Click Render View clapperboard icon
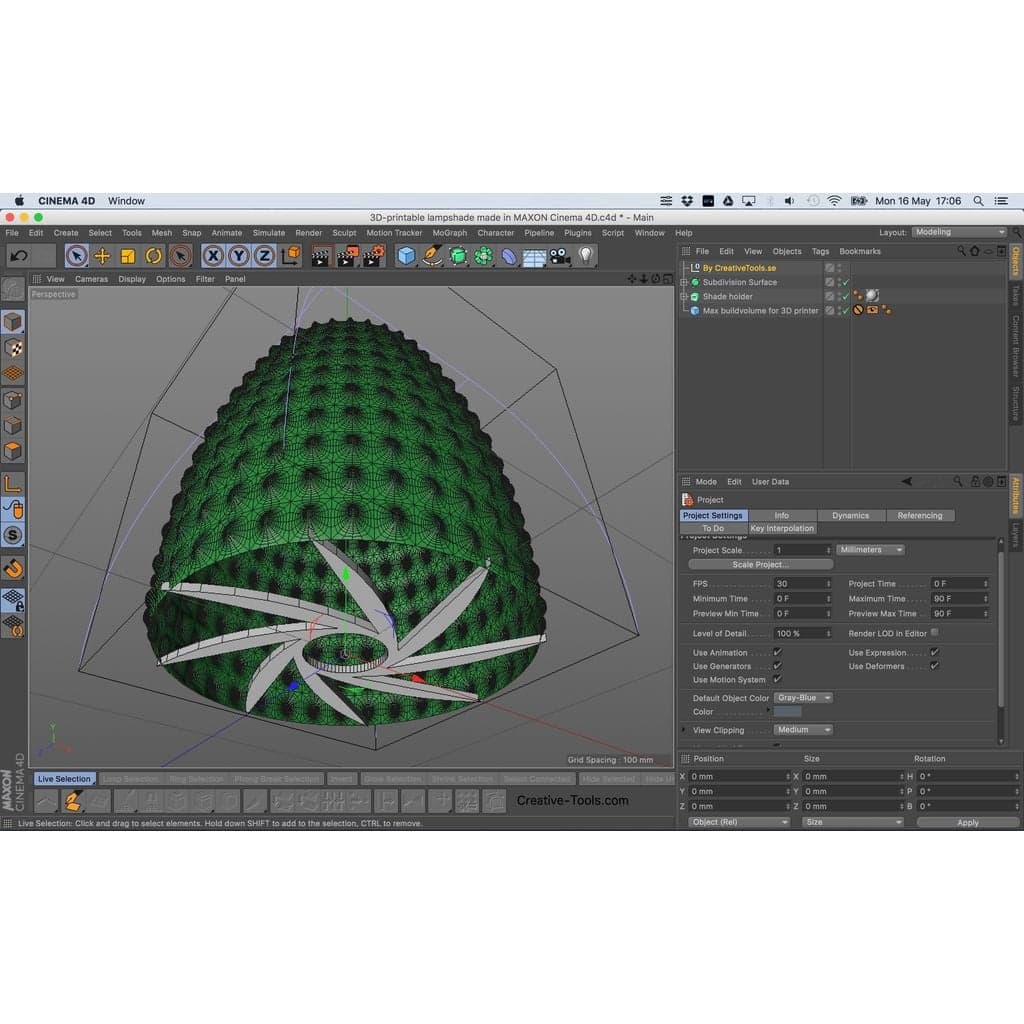 click(x=320, y=256)
